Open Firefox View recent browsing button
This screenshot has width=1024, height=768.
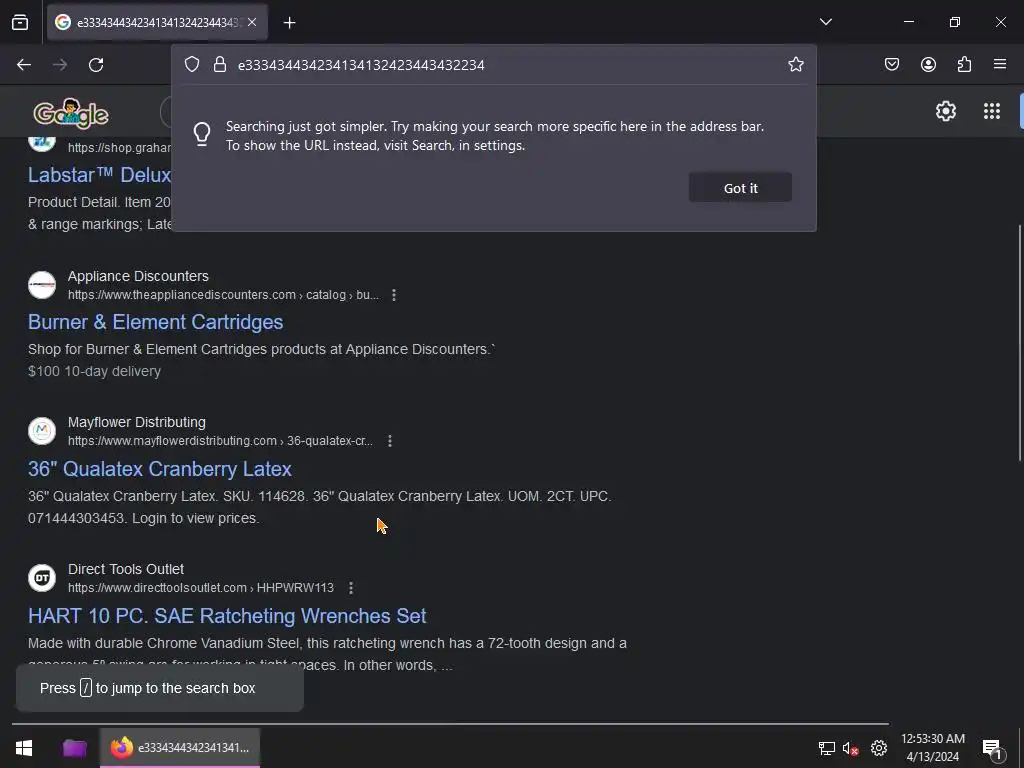tap(20, 22)
